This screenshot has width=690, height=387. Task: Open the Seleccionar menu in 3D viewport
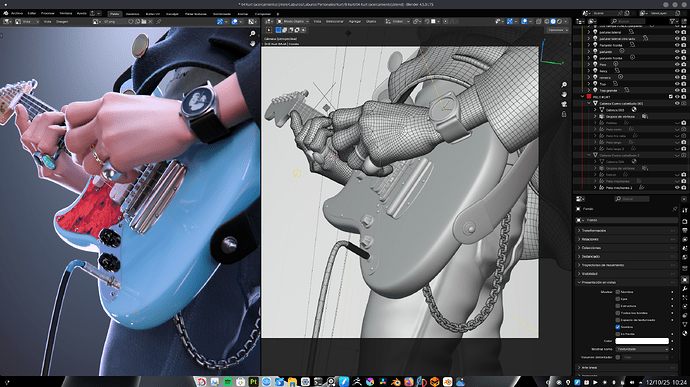[x=334, y=21]
